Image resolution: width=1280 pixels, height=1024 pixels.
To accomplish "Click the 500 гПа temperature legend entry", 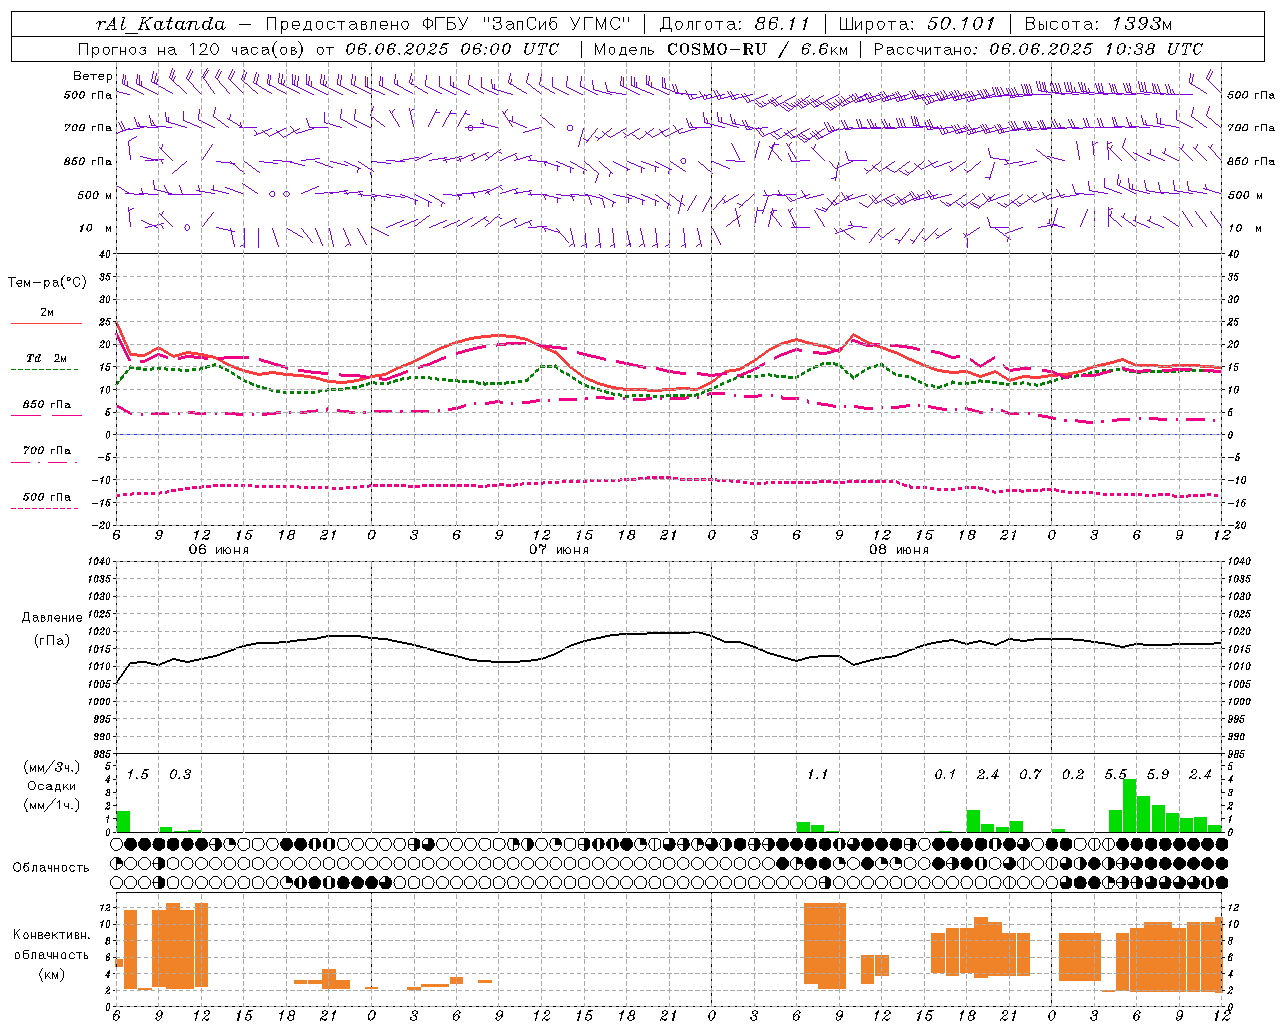I will click(x=47, y=497).
